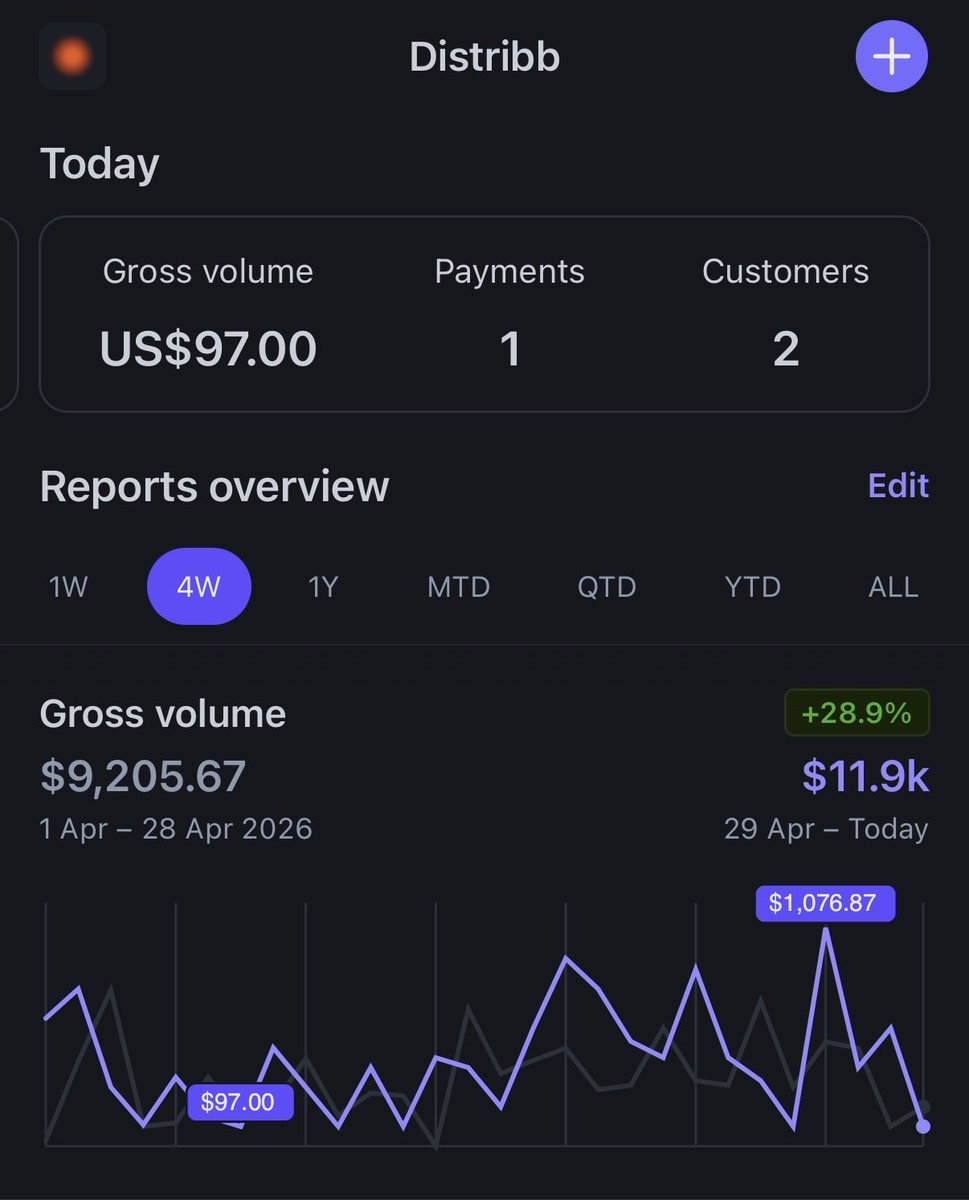Tap the 1 Apr – 28 Apr 2026 date range
969x1200 pixels.
(176, 829)
